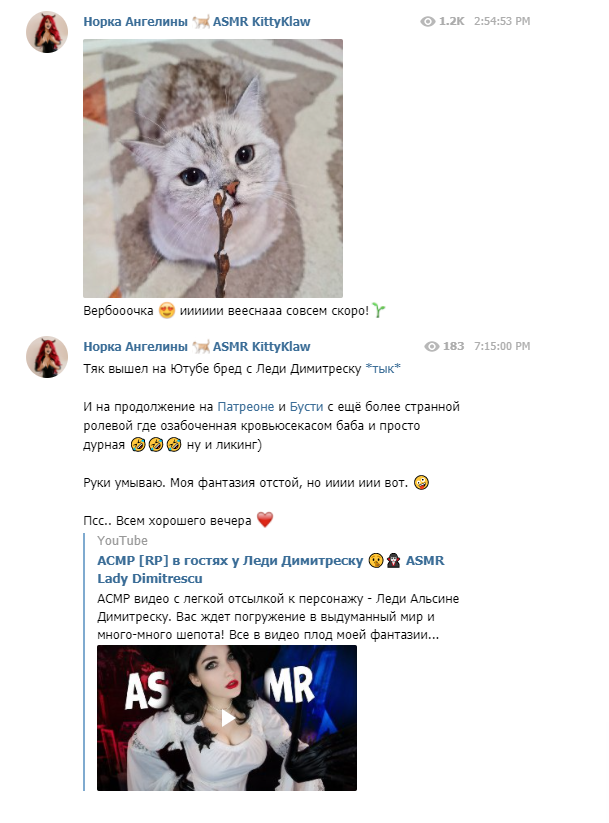Click the channel avatar beside the cat post
The width and height of the screenshot is (609, 823).
tap(47, 32)
